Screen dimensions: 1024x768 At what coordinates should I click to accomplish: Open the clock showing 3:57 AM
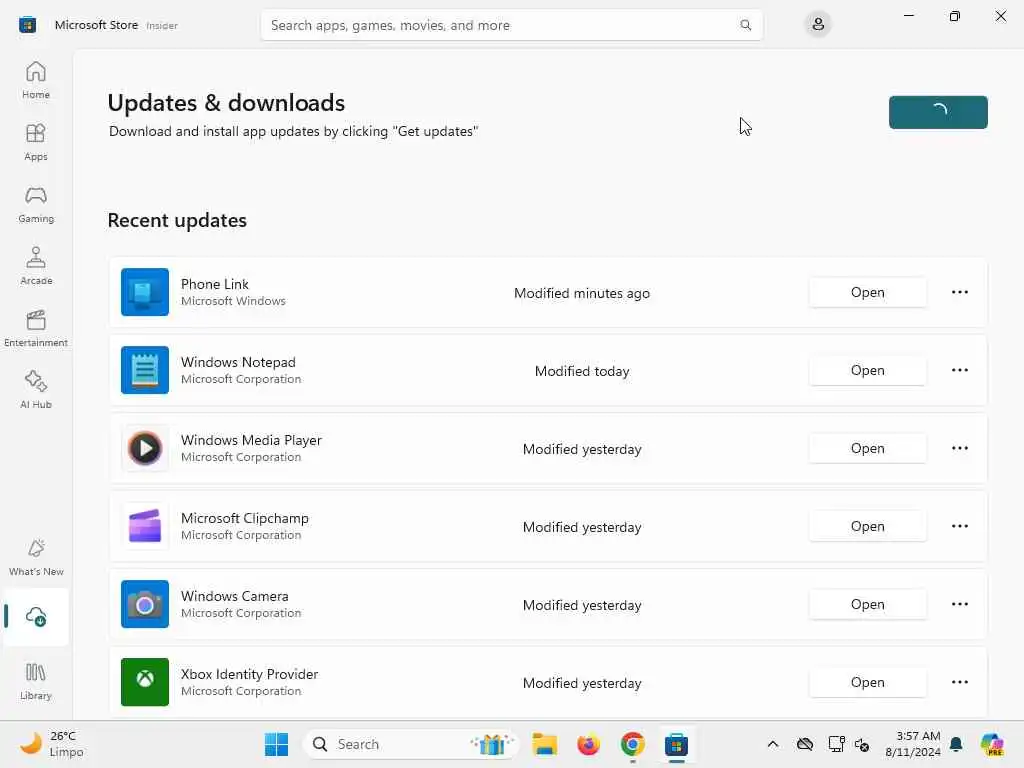(913, 744)
